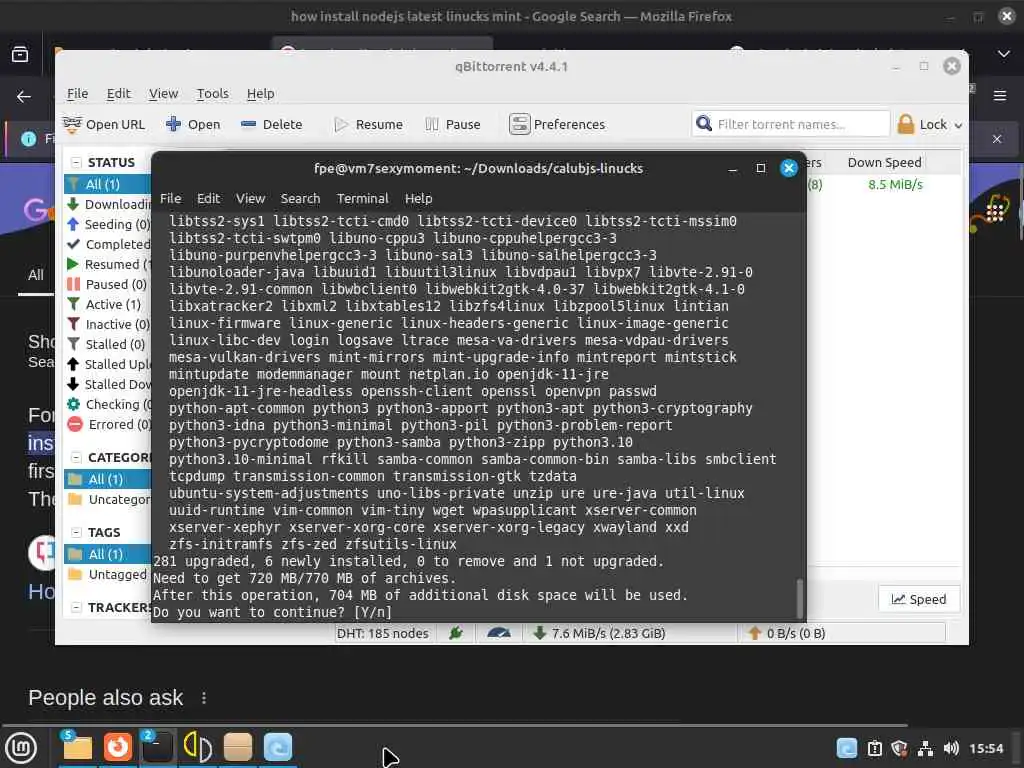Screen dimensions: 1024x768
Task: Collapse the TRACKERS section
Action: pos(76,608)
